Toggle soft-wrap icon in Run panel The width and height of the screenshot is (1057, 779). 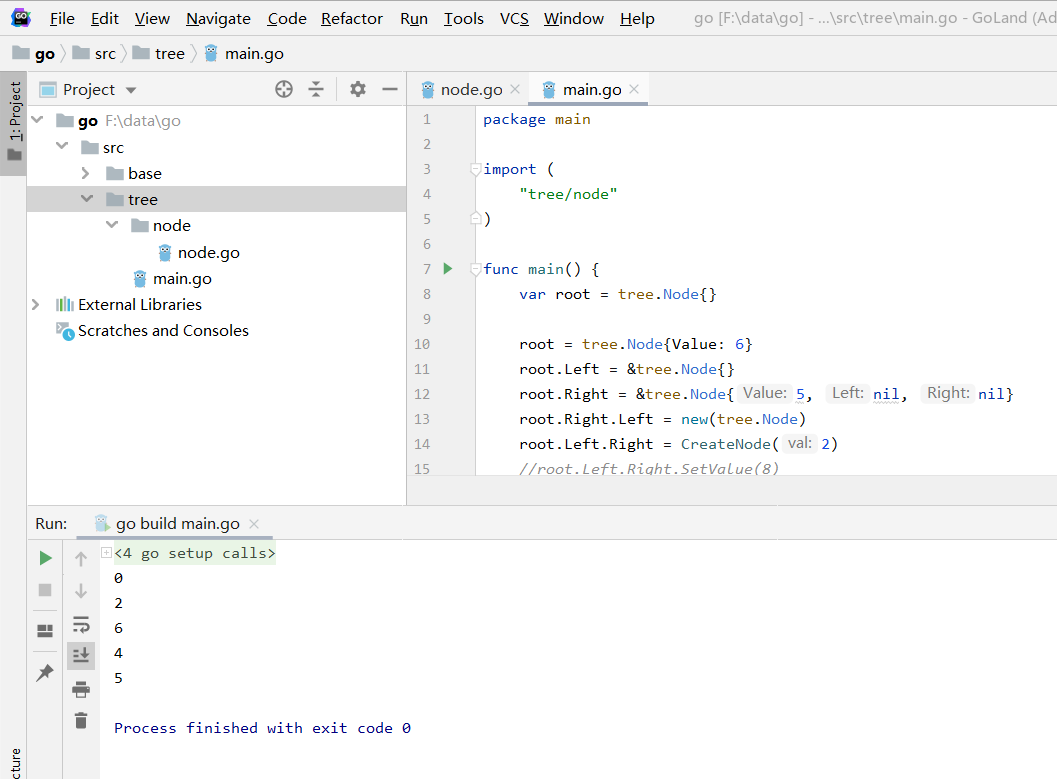click(81, 625)
